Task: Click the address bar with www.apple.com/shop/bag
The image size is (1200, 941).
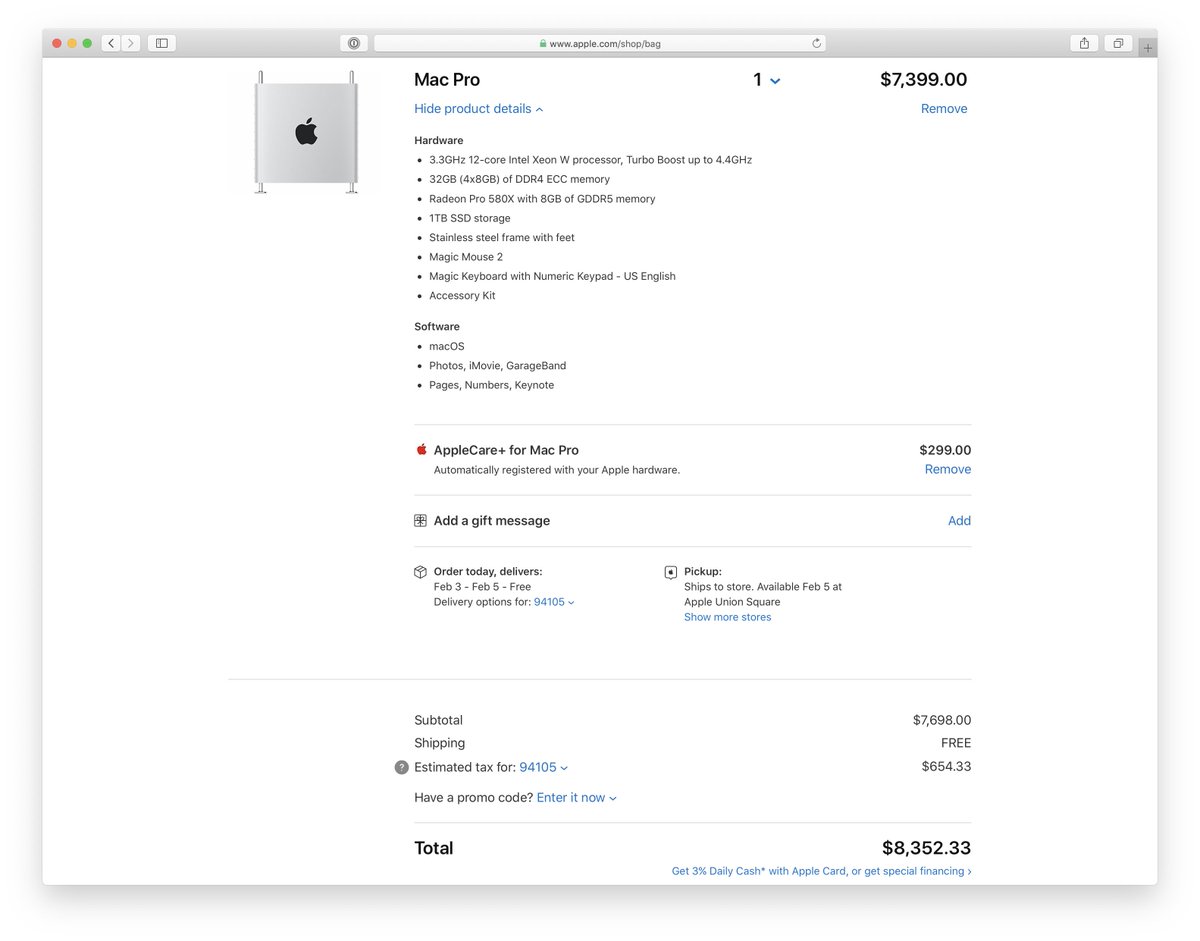Action: [x=600, y=43]
